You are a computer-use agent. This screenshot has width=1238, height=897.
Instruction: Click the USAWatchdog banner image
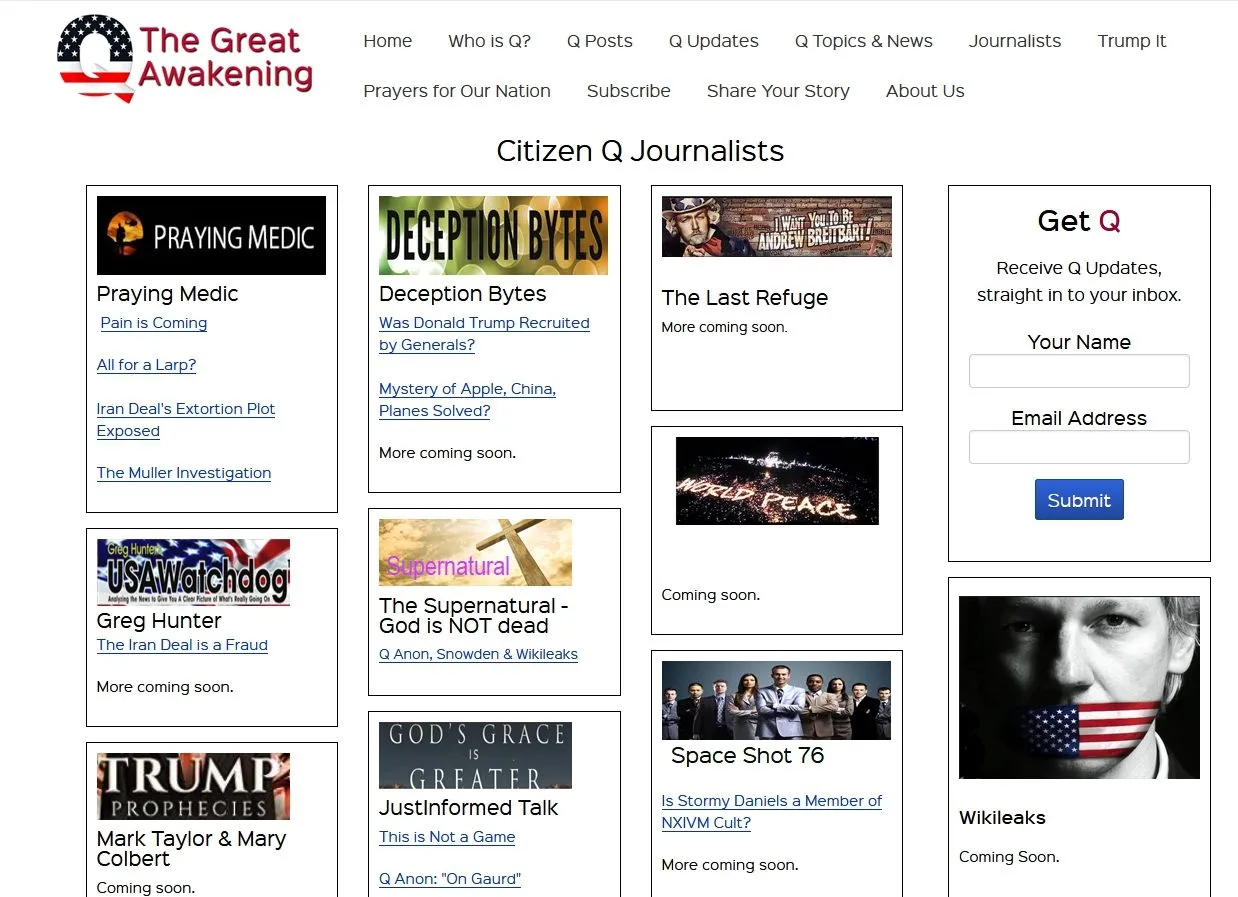[x=193, y=572]
